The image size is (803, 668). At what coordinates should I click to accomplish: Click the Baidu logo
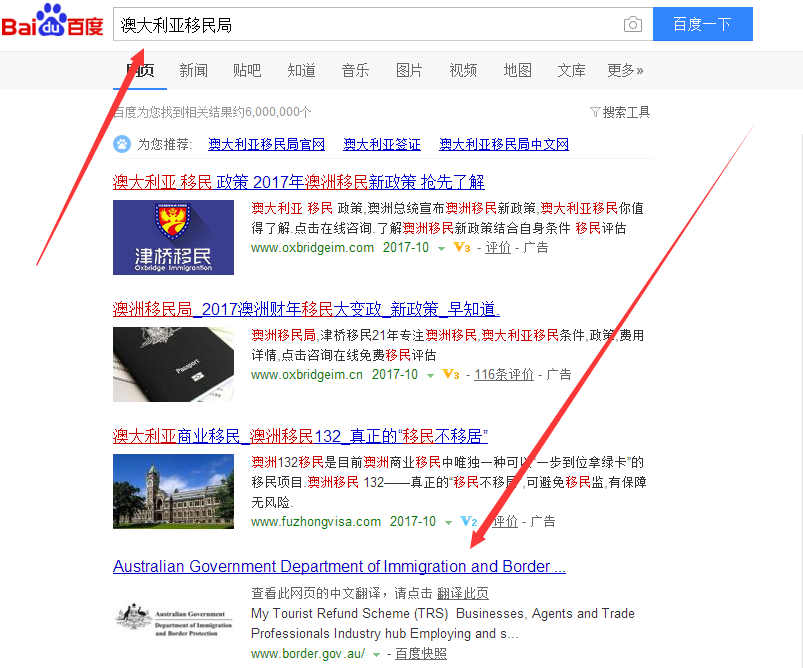click(52, 21)
